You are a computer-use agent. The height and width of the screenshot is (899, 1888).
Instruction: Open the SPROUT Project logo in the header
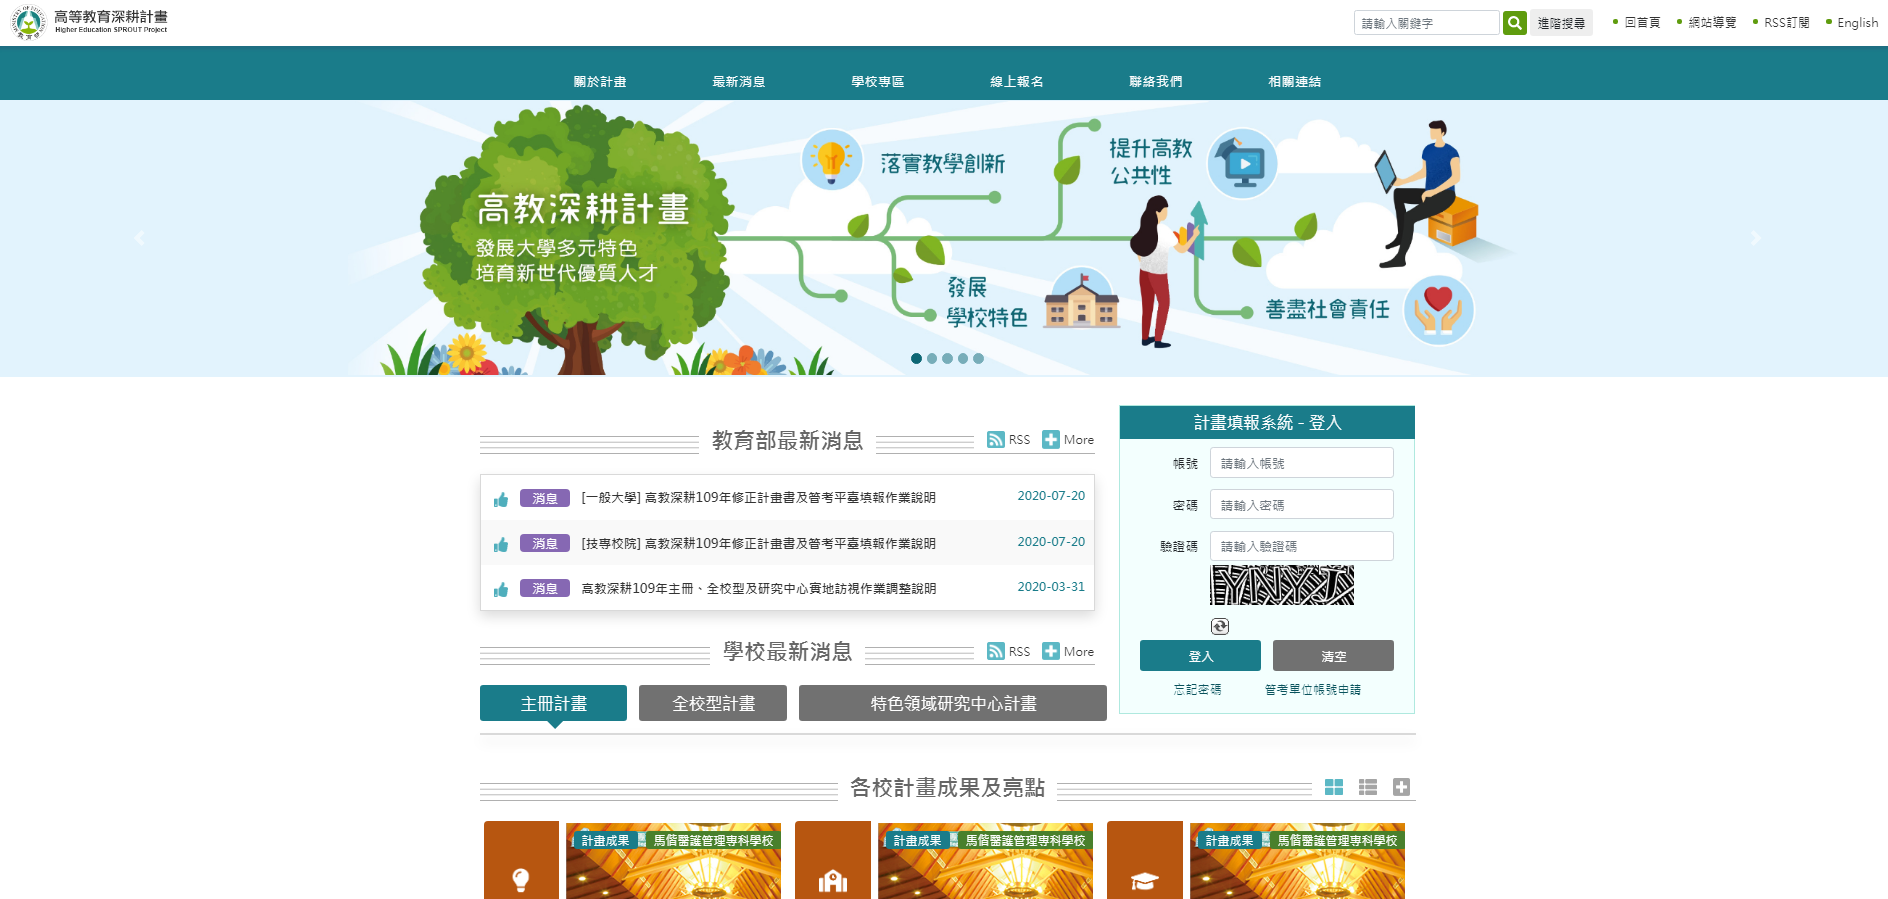(x=90, y=22)
